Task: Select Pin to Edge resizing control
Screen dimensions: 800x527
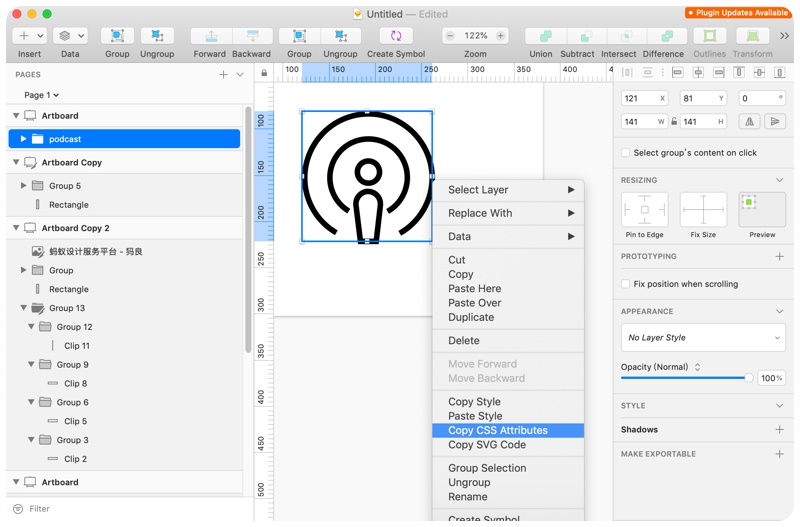Action: 644,210
